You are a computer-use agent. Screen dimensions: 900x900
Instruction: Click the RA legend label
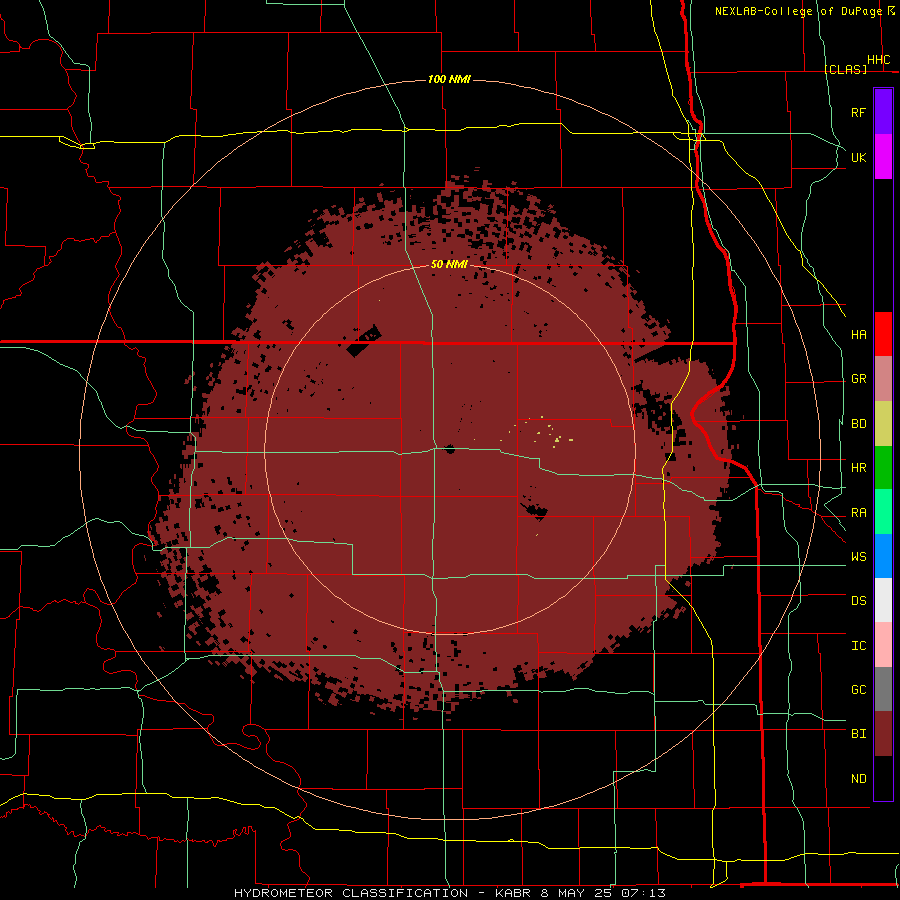coord(858,513)
